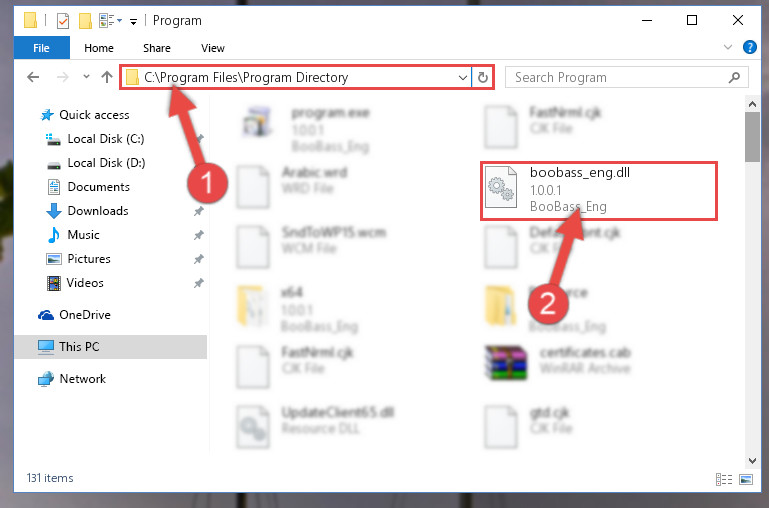Open the recent locations dropdown arrow
This screenshot has width=769, height=508.
click(86, 76)
